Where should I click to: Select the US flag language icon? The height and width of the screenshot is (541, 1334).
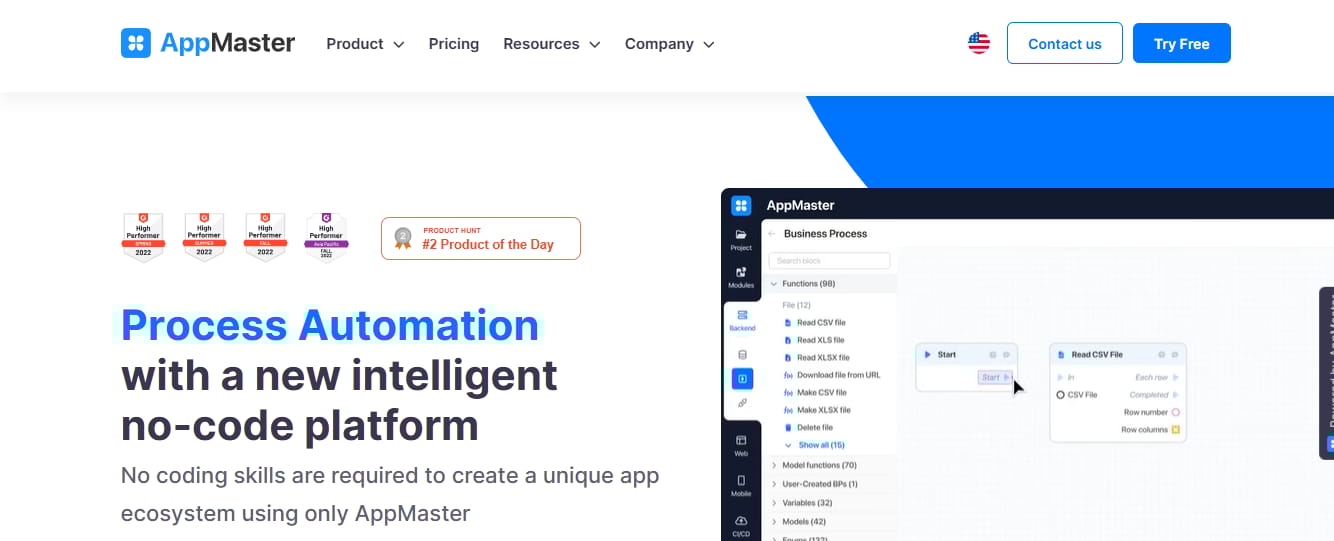click(979, 43)
